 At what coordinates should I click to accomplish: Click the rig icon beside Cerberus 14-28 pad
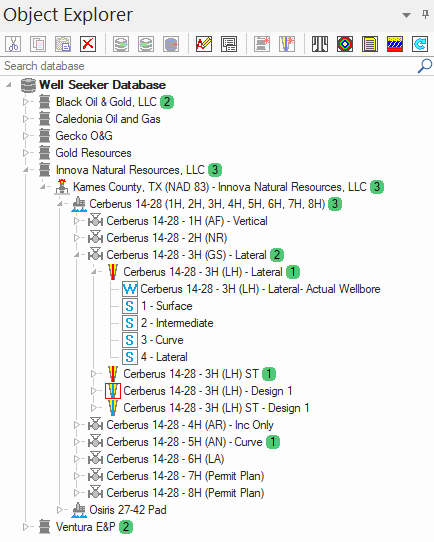point(79,204)
